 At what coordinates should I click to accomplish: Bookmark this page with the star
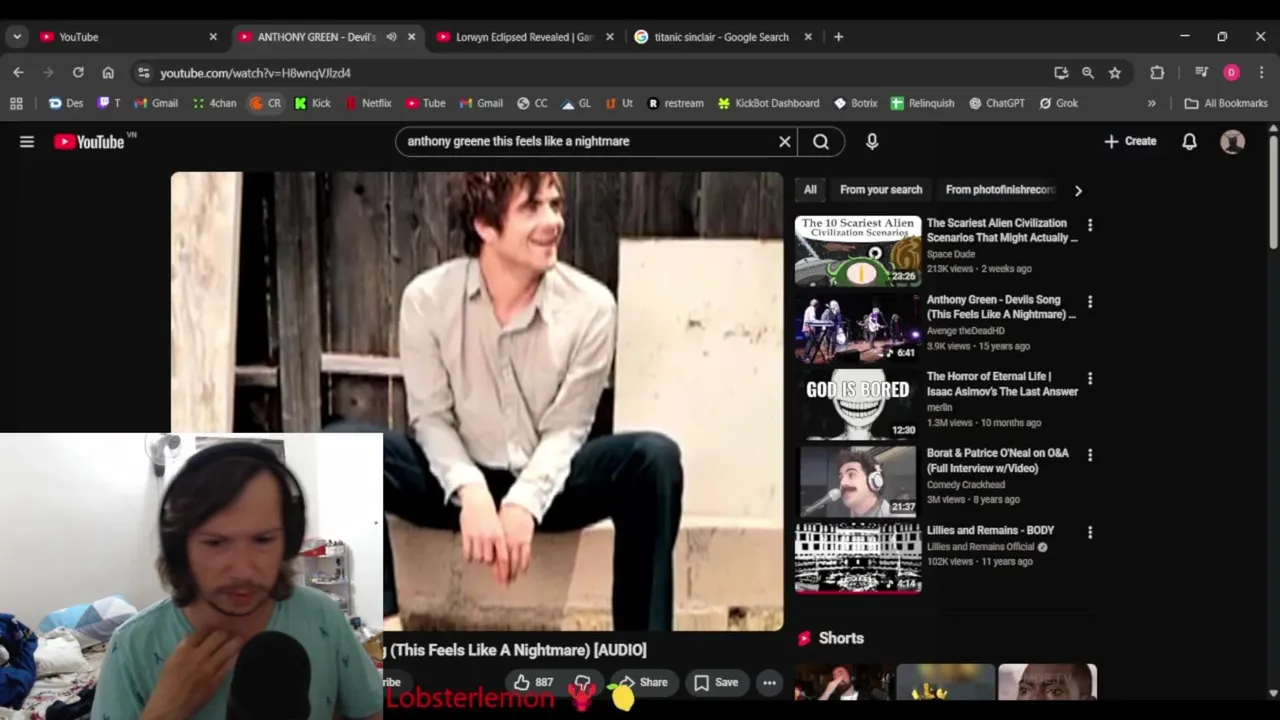pyautogui.click(x=1115, y=73)
